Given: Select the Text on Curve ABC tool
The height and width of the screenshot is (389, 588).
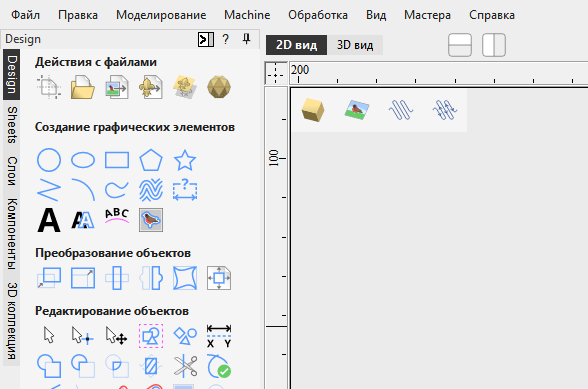Looking at the screenshot, I should 117,218.
